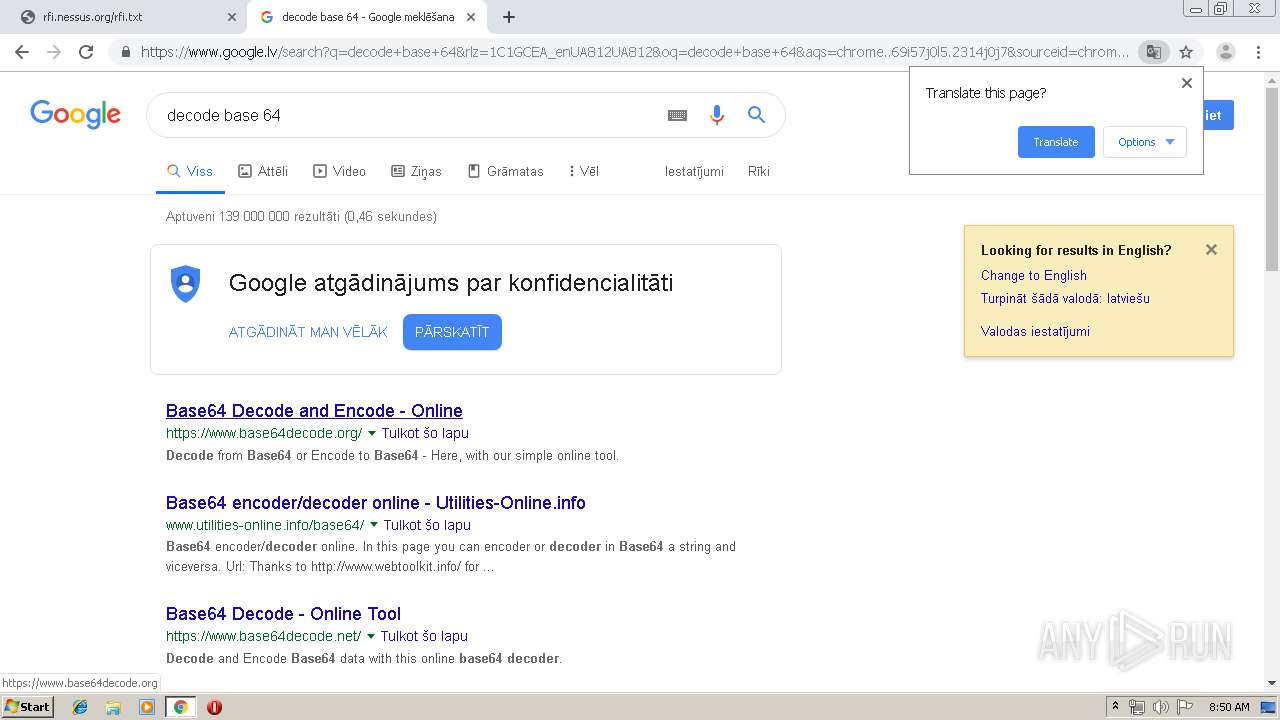Click the network tray icon
Viewport: 1280px width, 720px height.
(x=1137, y=707)
